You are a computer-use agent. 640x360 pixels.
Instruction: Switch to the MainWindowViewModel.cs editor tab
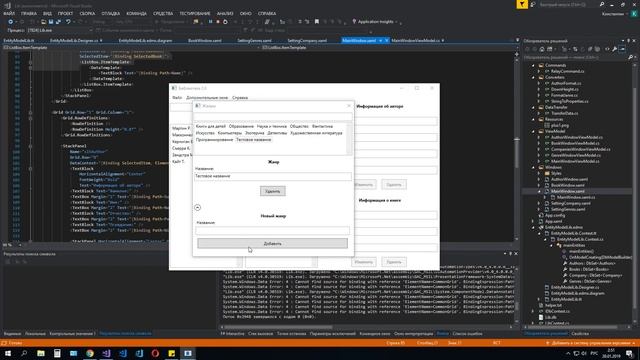click(415, 40)
